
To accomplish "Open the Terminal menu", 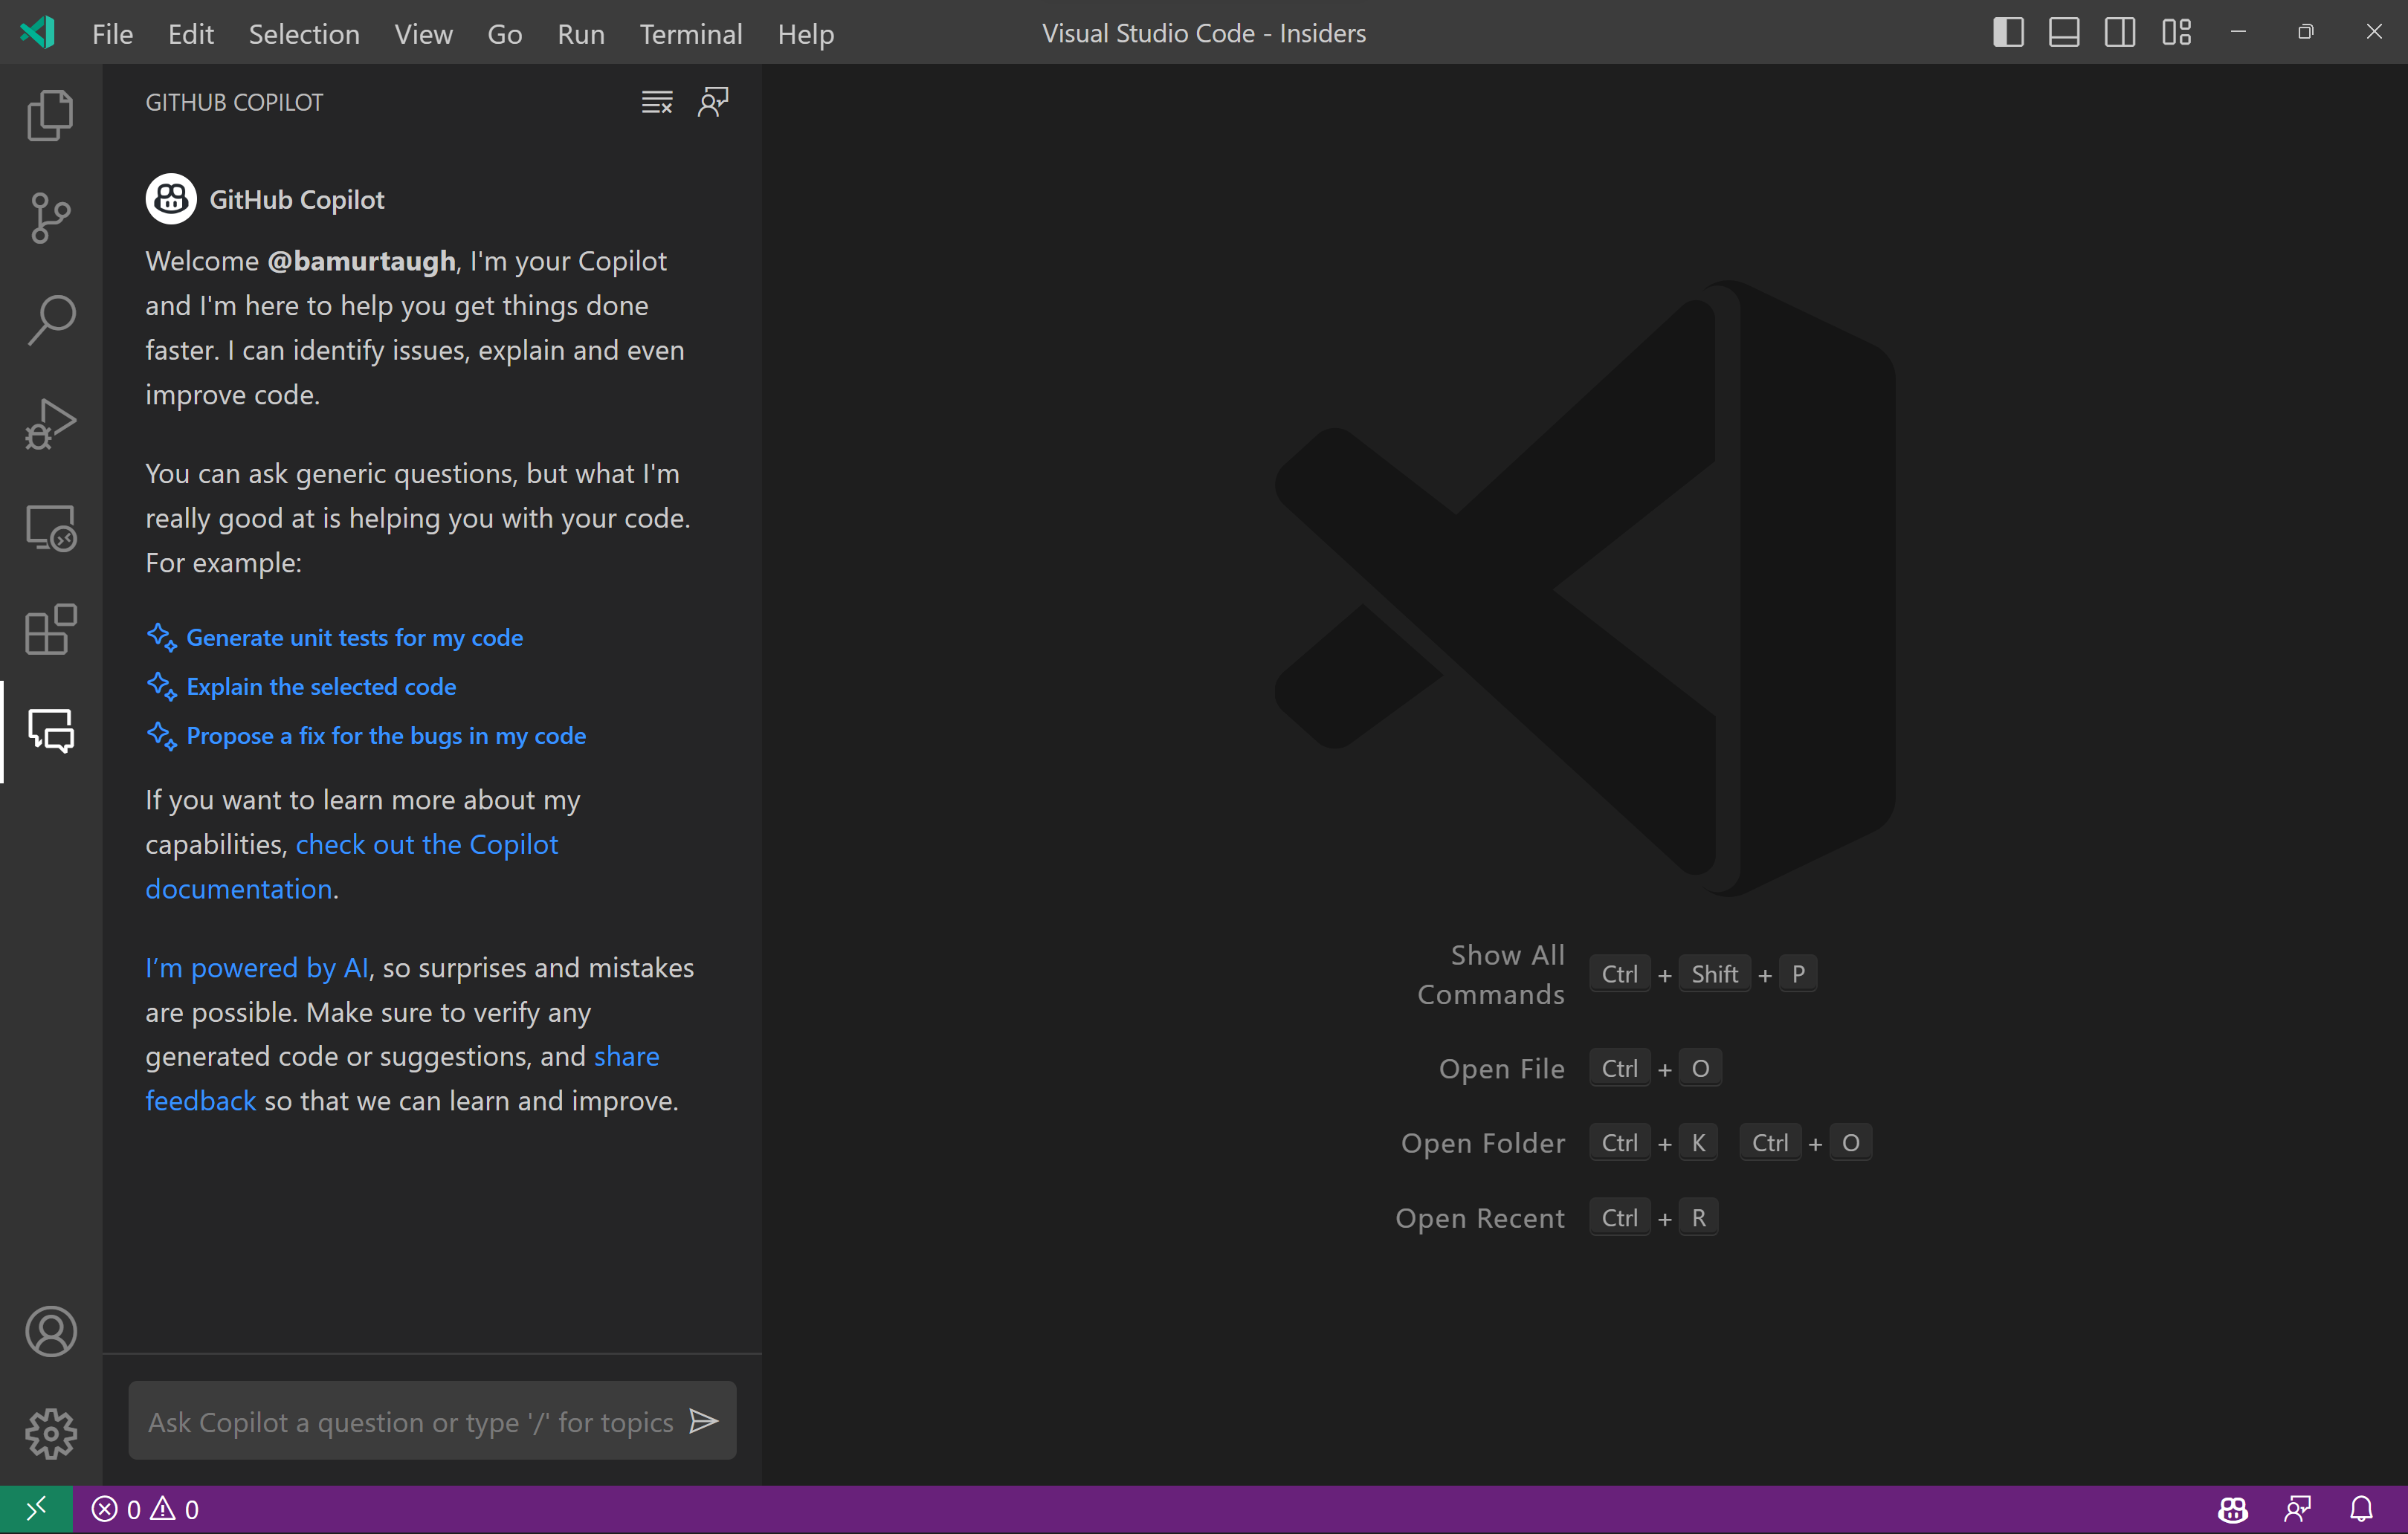I will (691, 33).
